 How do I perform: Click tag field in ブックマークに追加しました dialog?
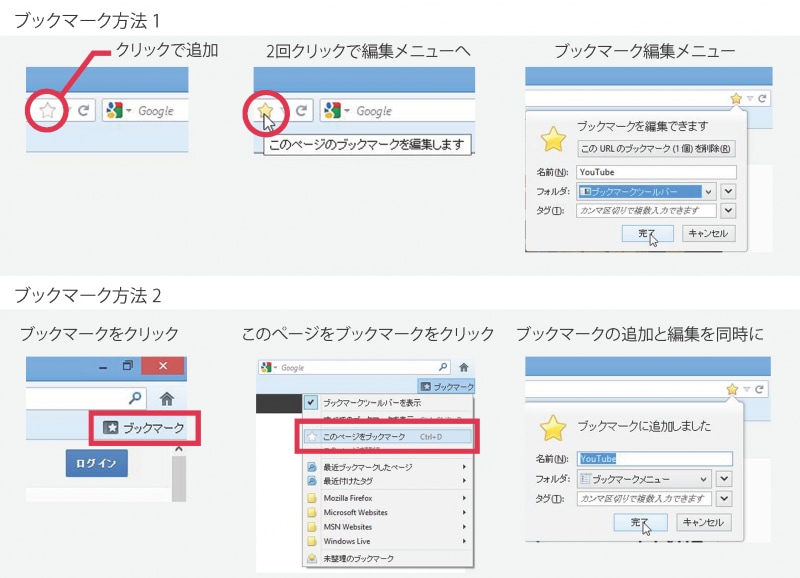click(644, 498)
